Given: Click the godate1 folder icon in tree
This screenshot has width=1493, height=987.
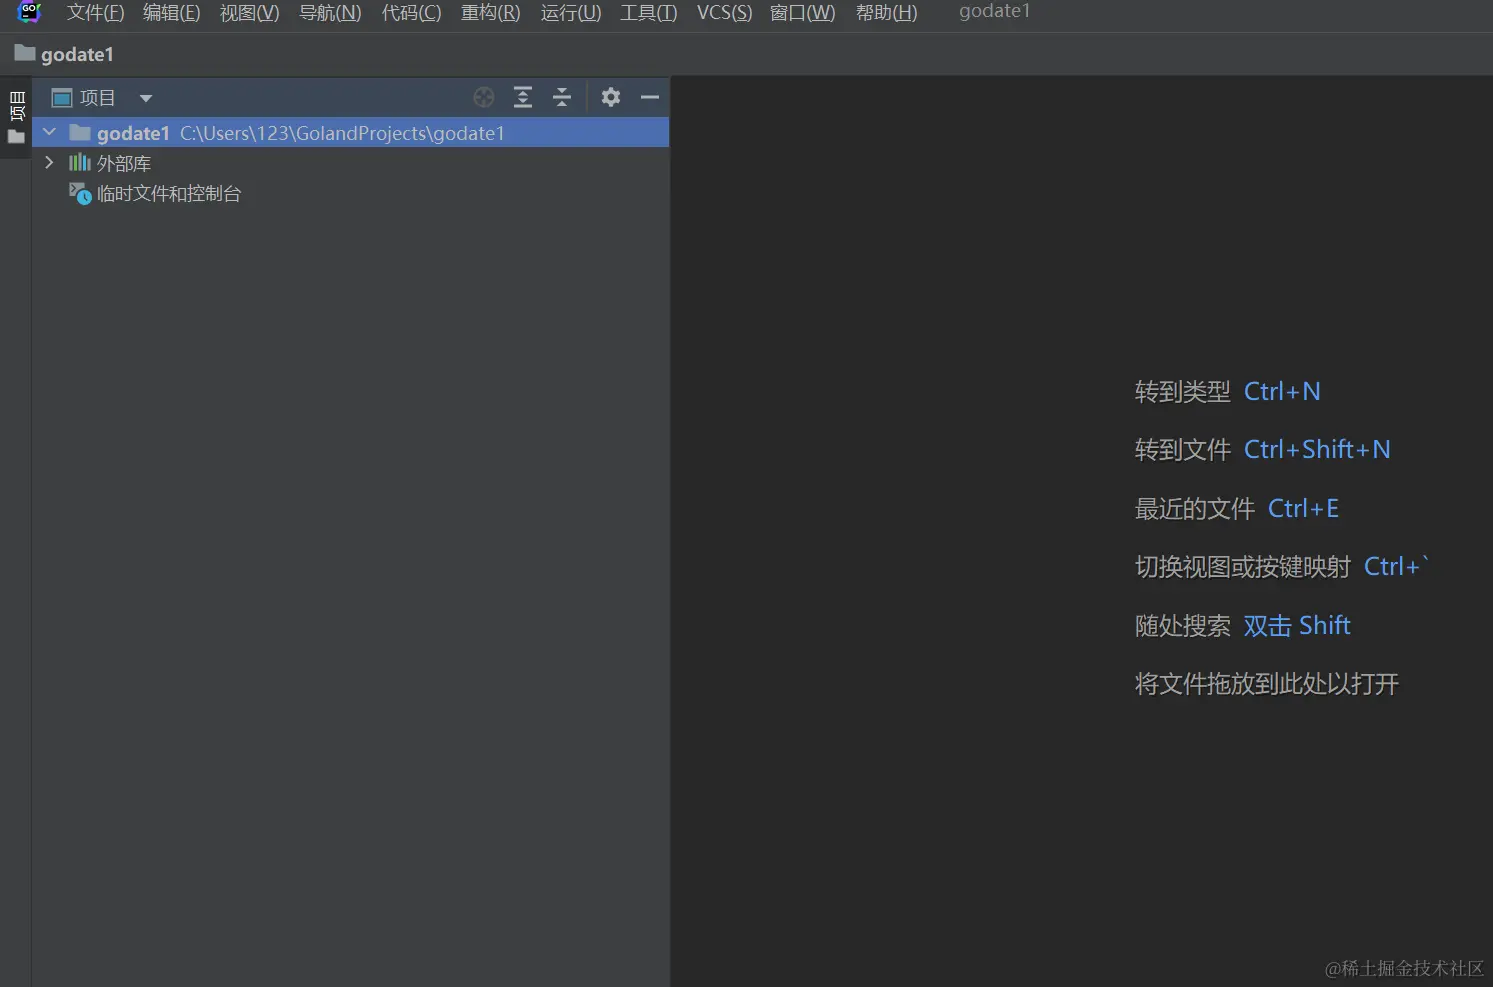Looking at the screenshot, I should (80, 132).
